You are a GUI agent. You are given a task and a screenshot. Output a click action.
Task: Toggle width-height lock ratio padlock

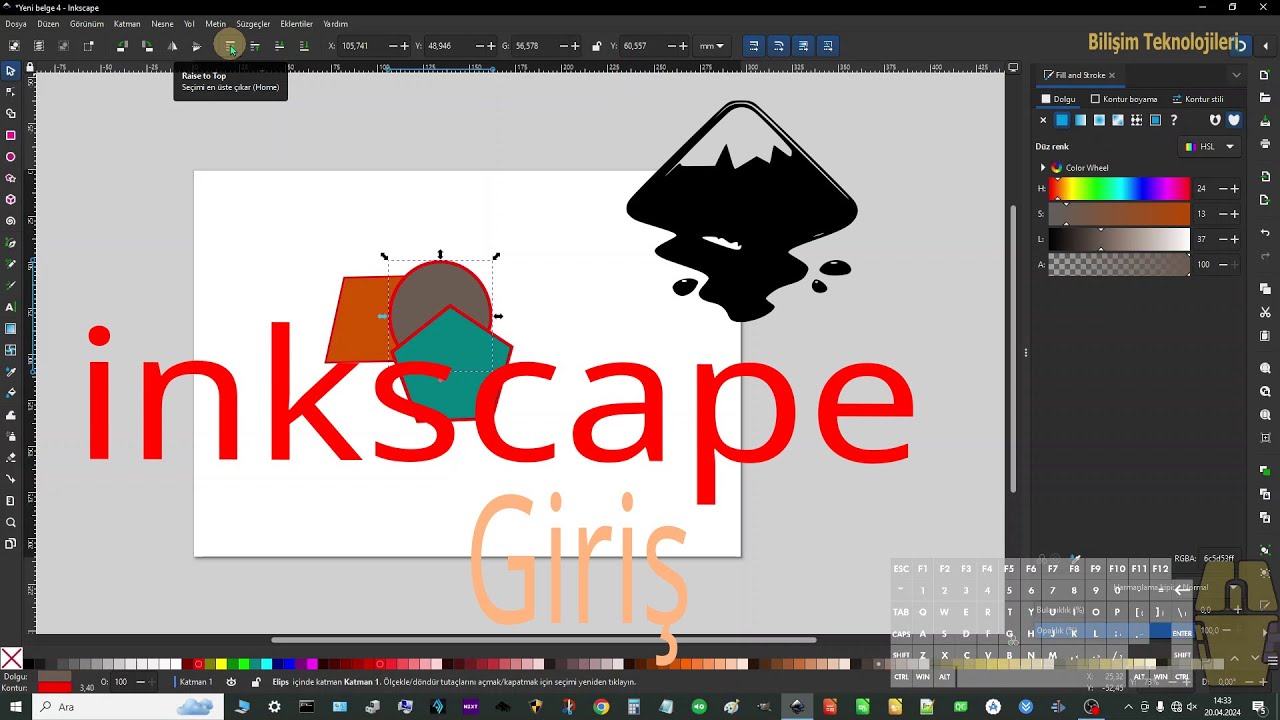click(597, 46)
